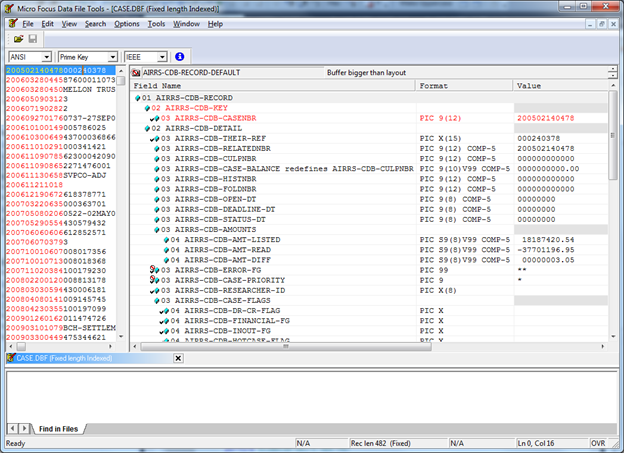Select the AIRRS-CDB-AMOUNTS tree item
The height and width of the screenshot is (468, 624).
[x=217, y=229]
